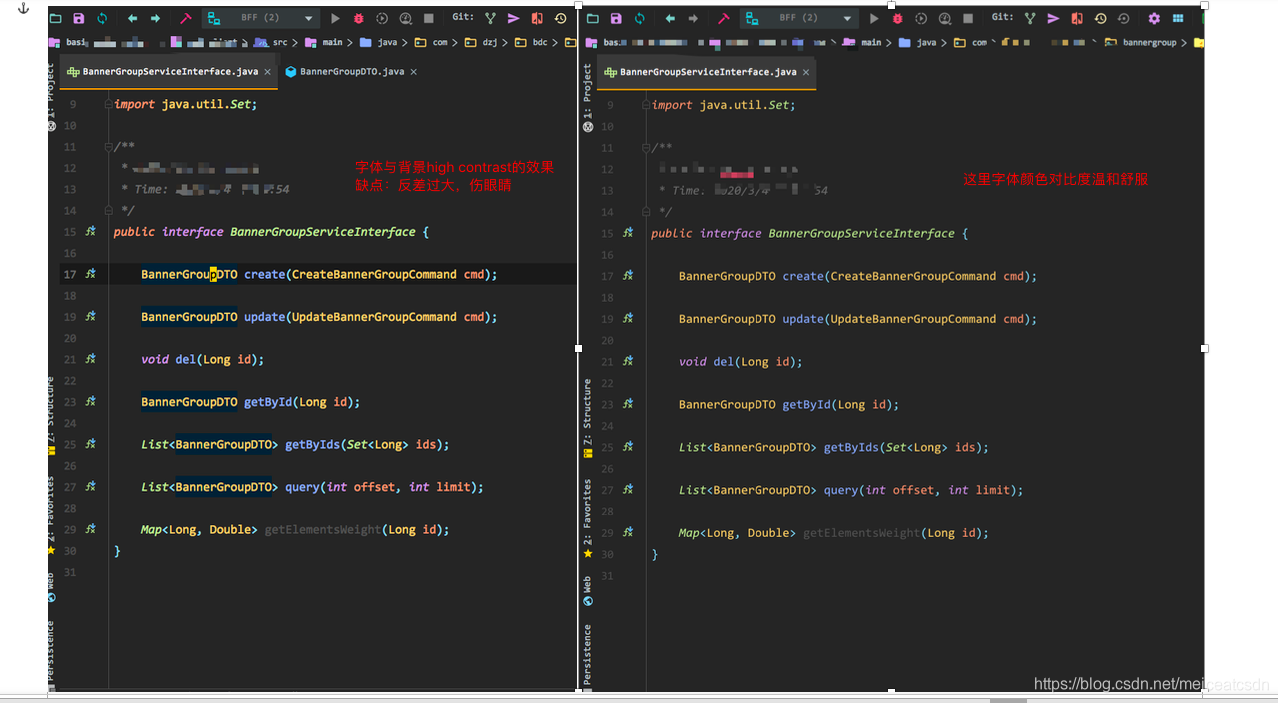Open Web tool window in right IDE

click(x=587, y=591)
